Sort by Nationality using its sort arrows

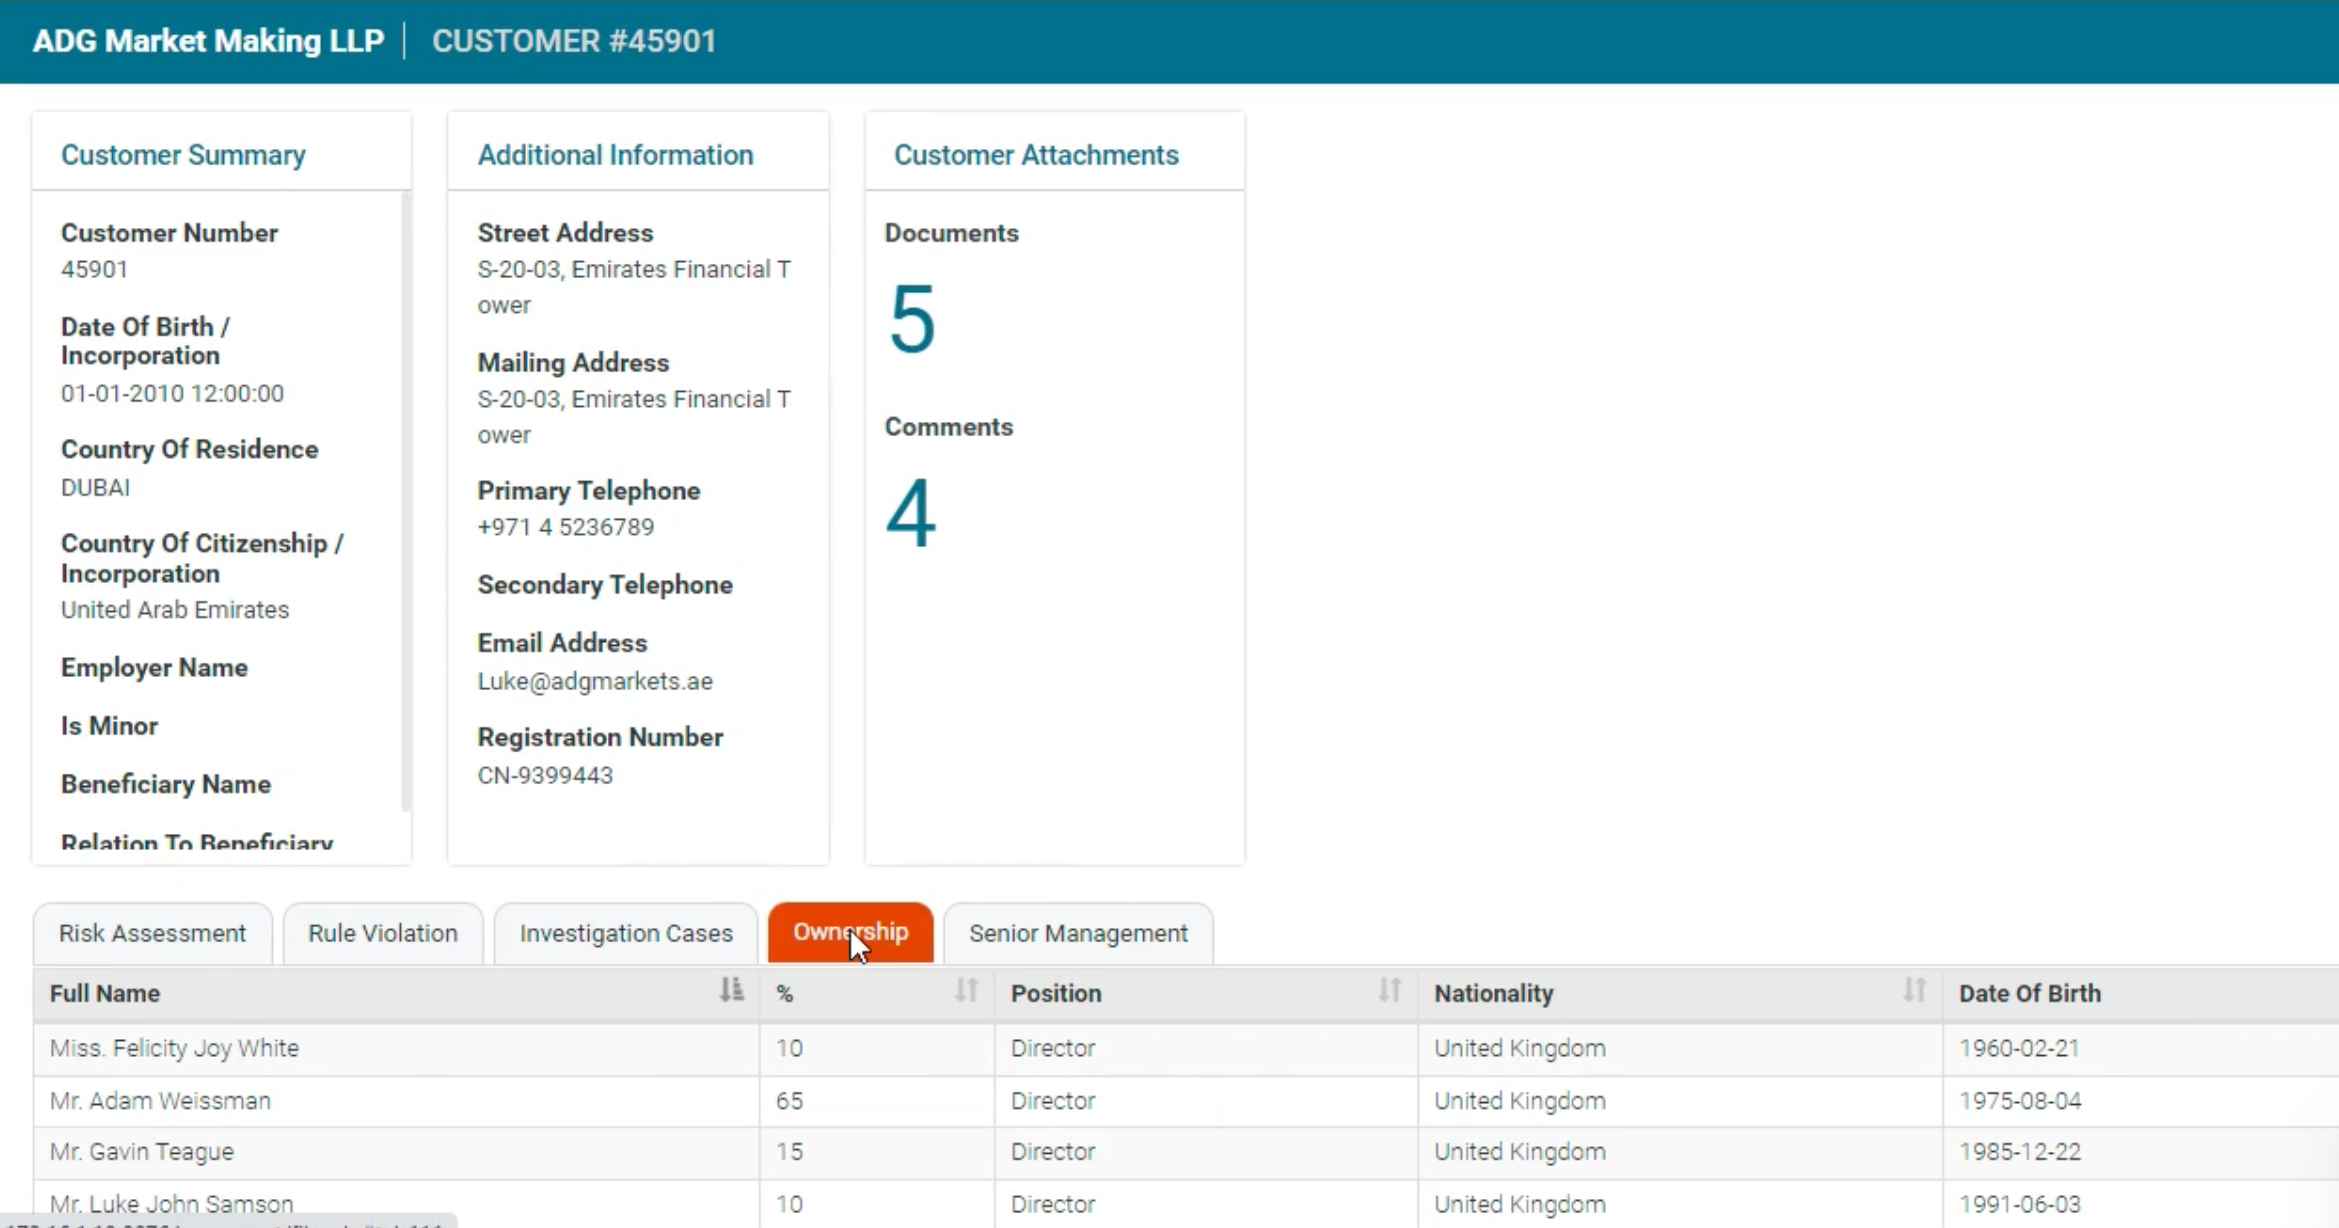(x=1915, y=991)
